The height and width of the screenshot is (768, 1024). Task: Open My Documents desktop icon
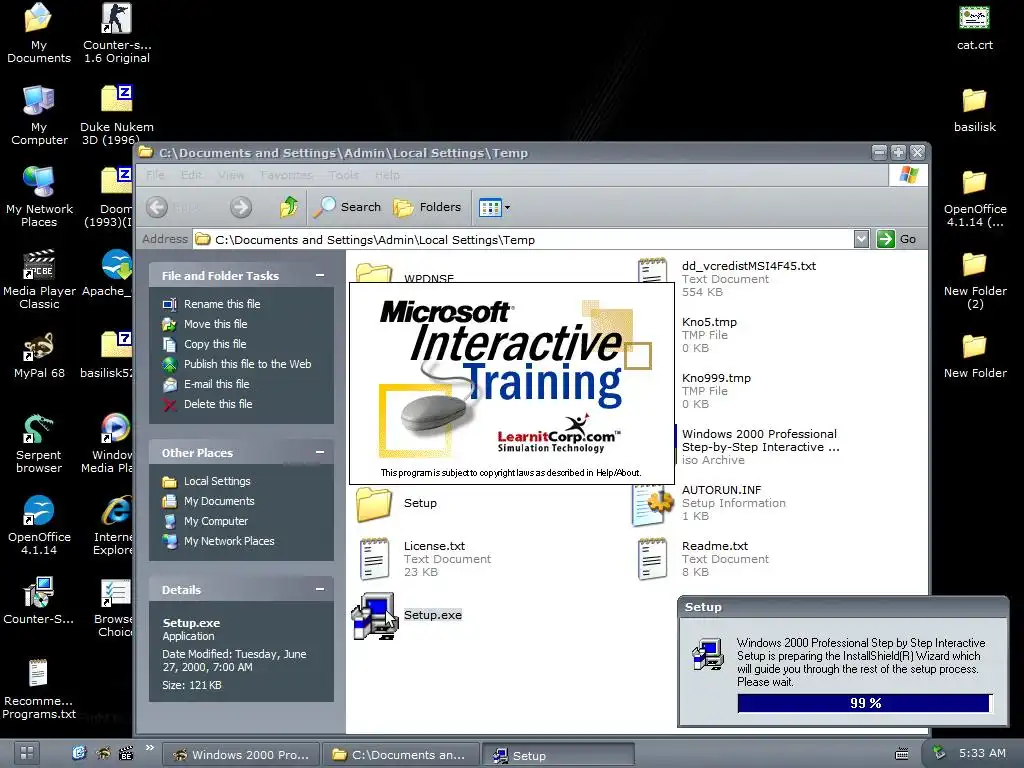(x=39, y=33)
